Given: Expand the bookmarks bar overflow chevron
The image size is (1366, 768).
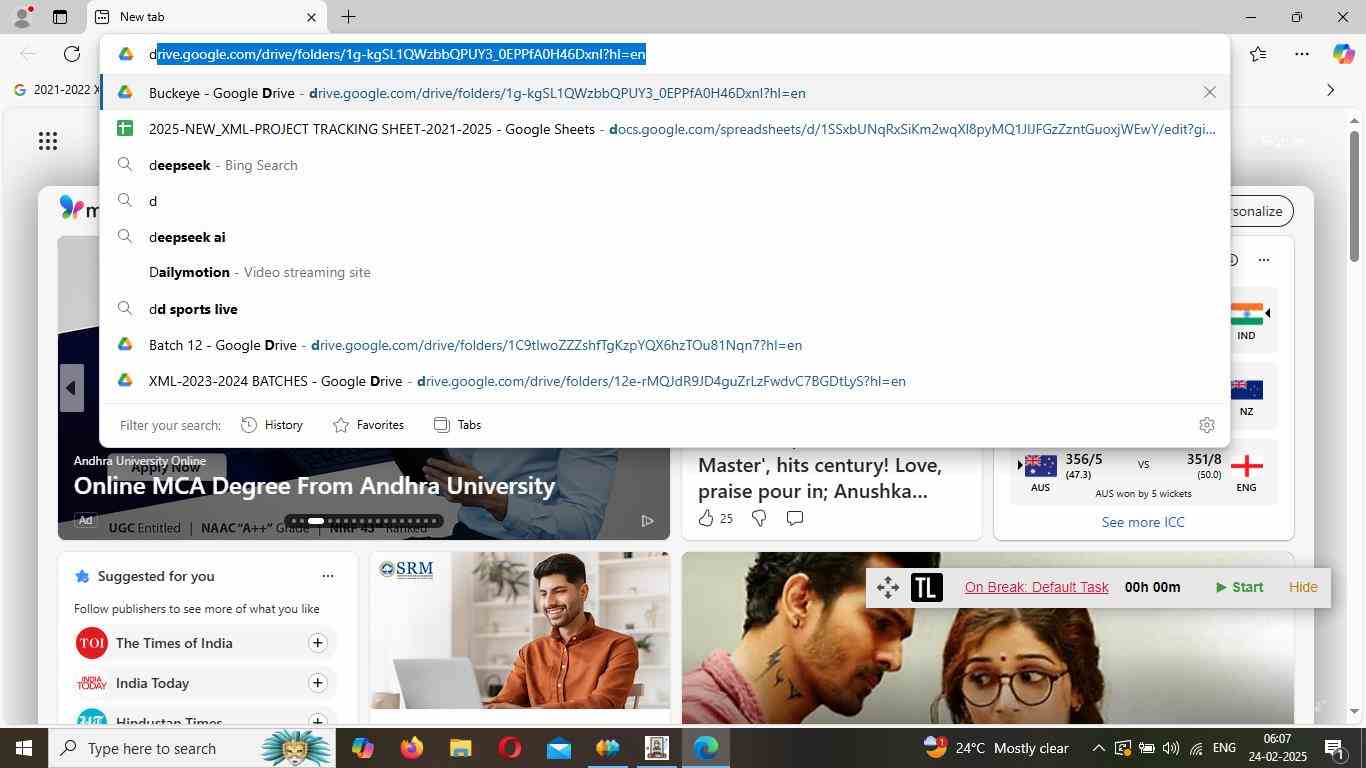Looking at the screenshot, I should [x=1330, y=90].
